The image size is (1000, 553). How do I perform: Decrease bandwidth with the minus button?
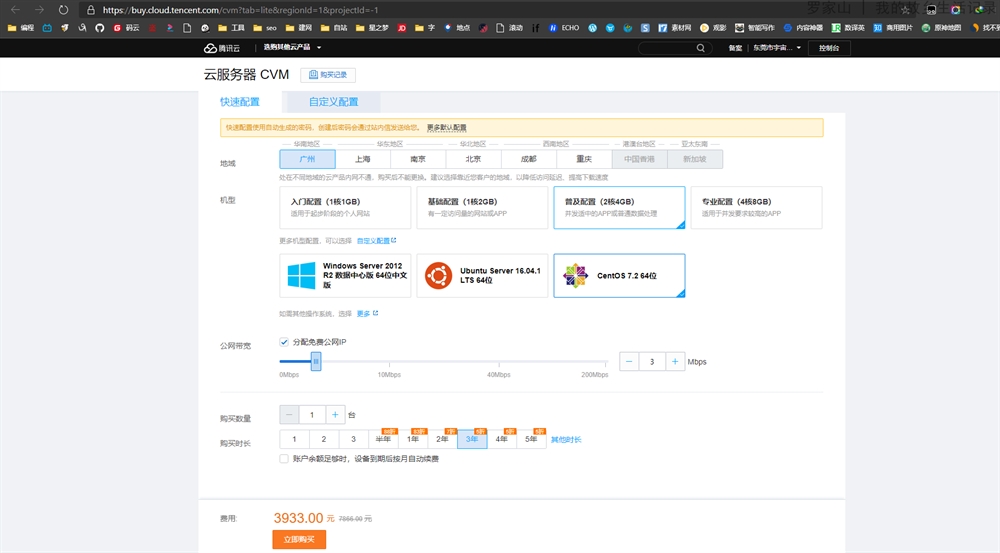click(629, 361)
